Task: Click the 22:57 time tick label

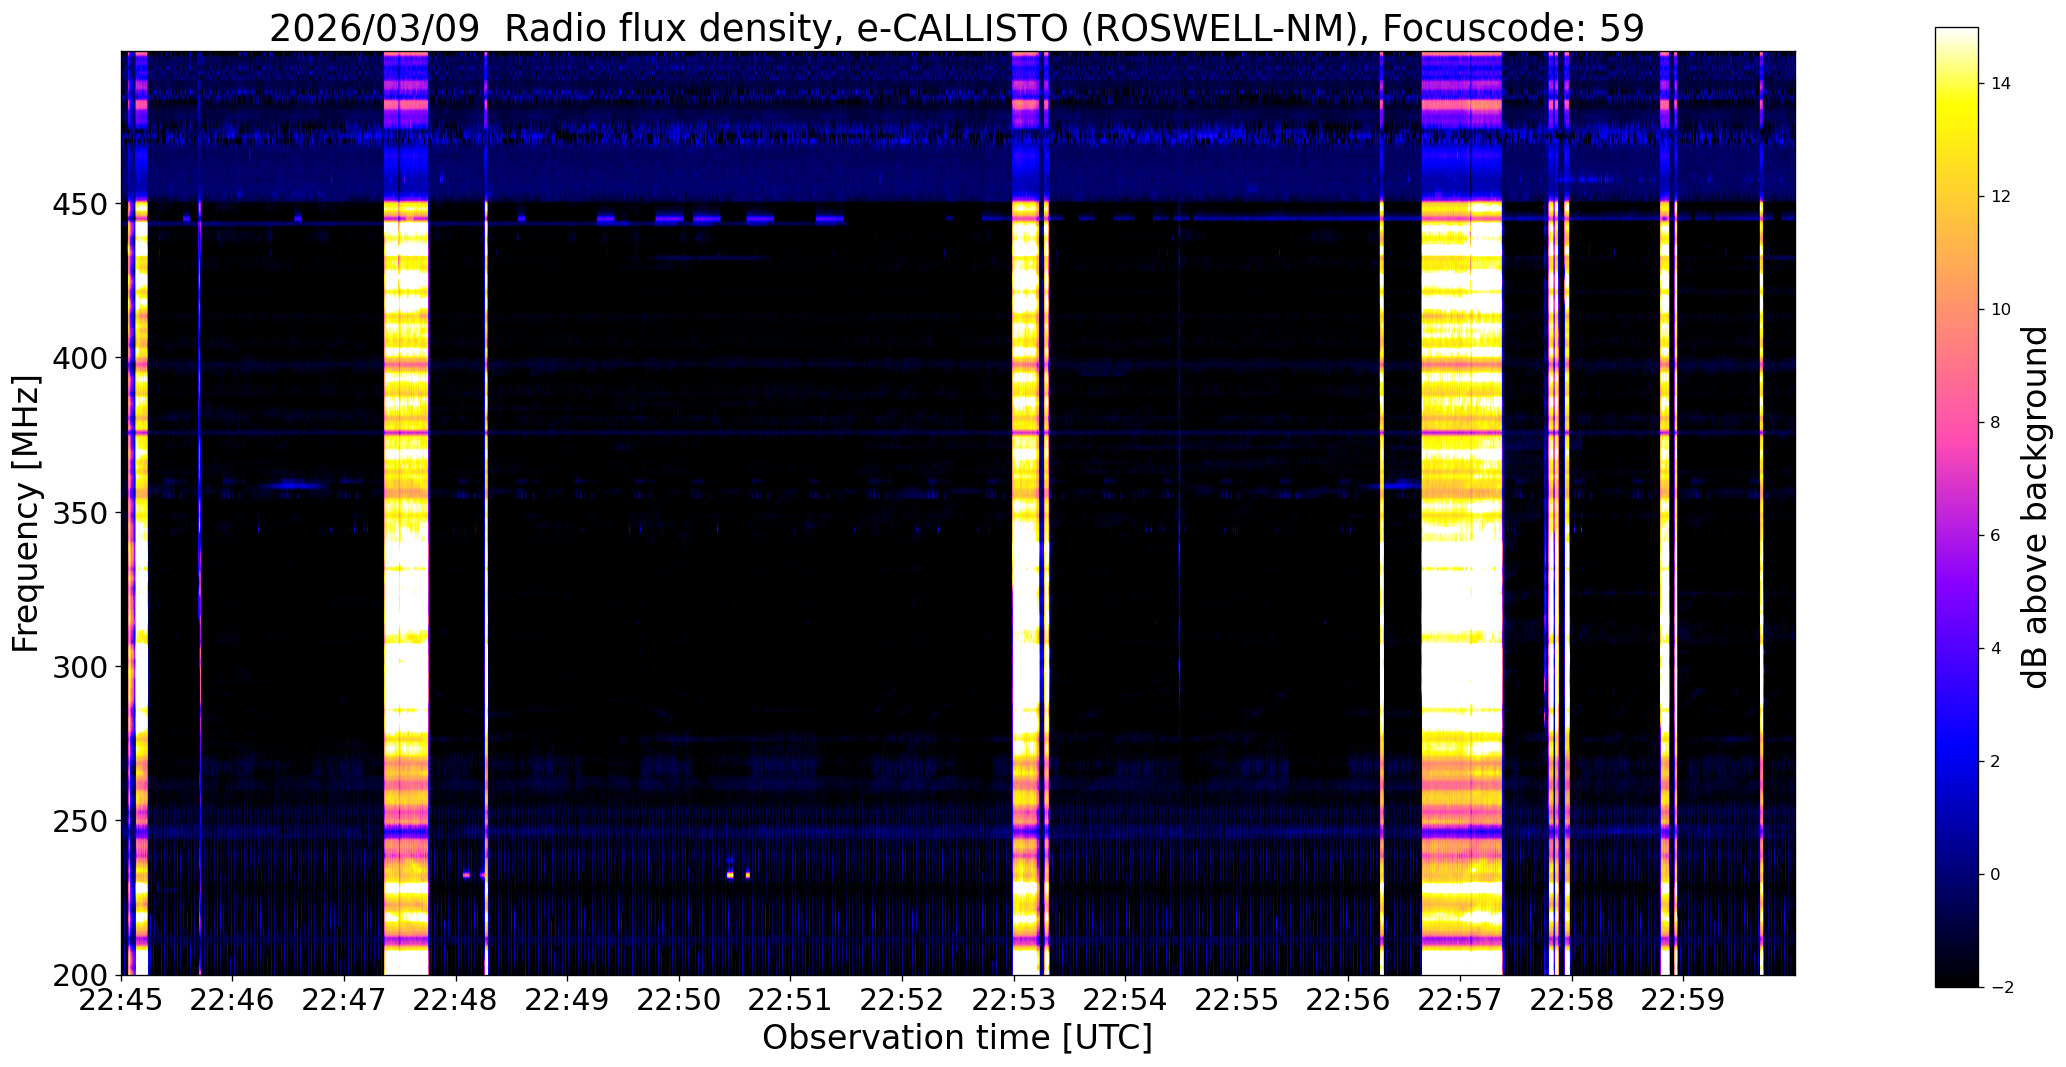Action: tap(1461, 1000)
